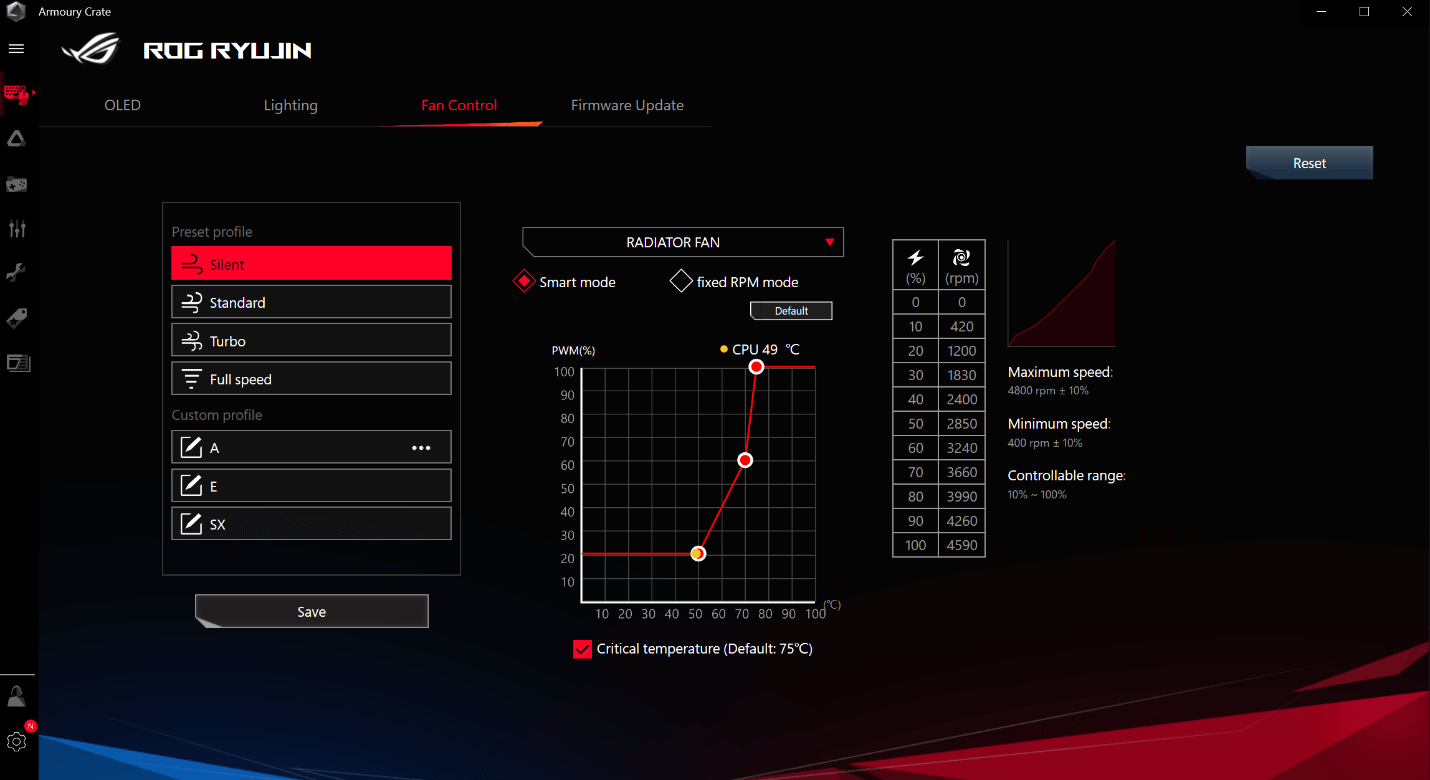Click the lightning bolt PWM column header

pyautogui.click(x=915, y=258)
